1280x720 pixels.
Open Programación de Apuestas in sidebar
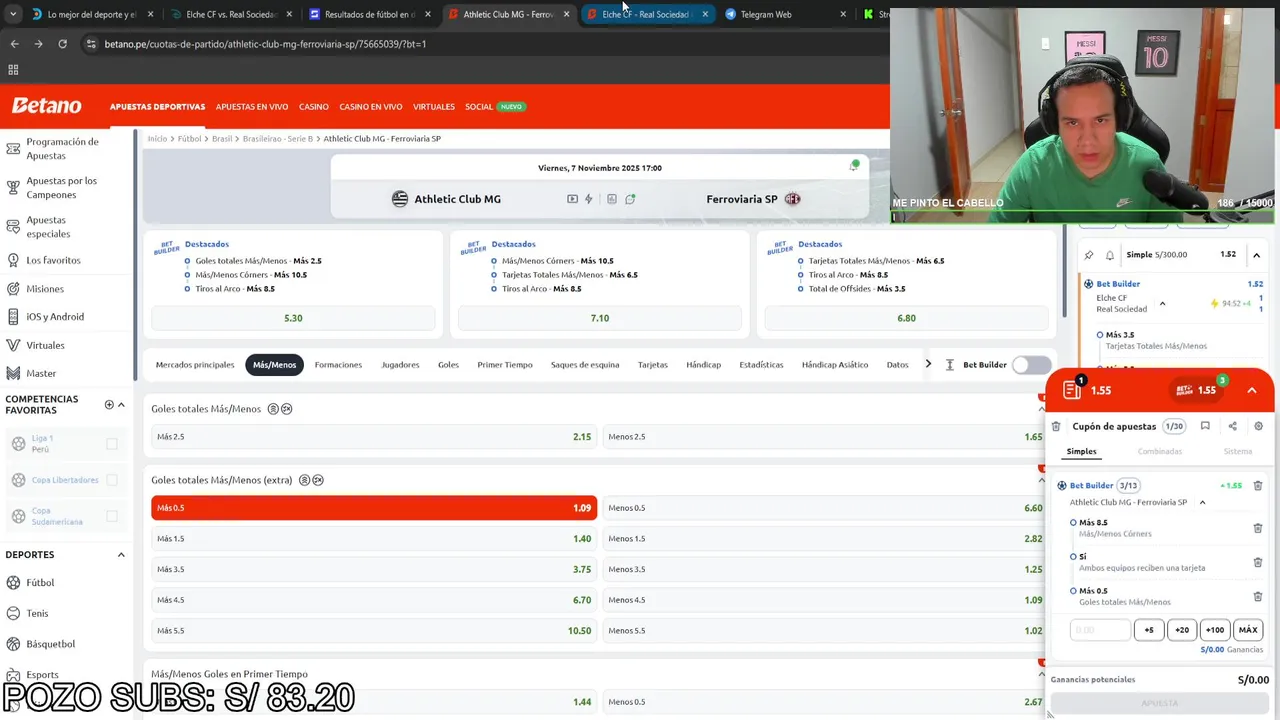pos(62,149)
